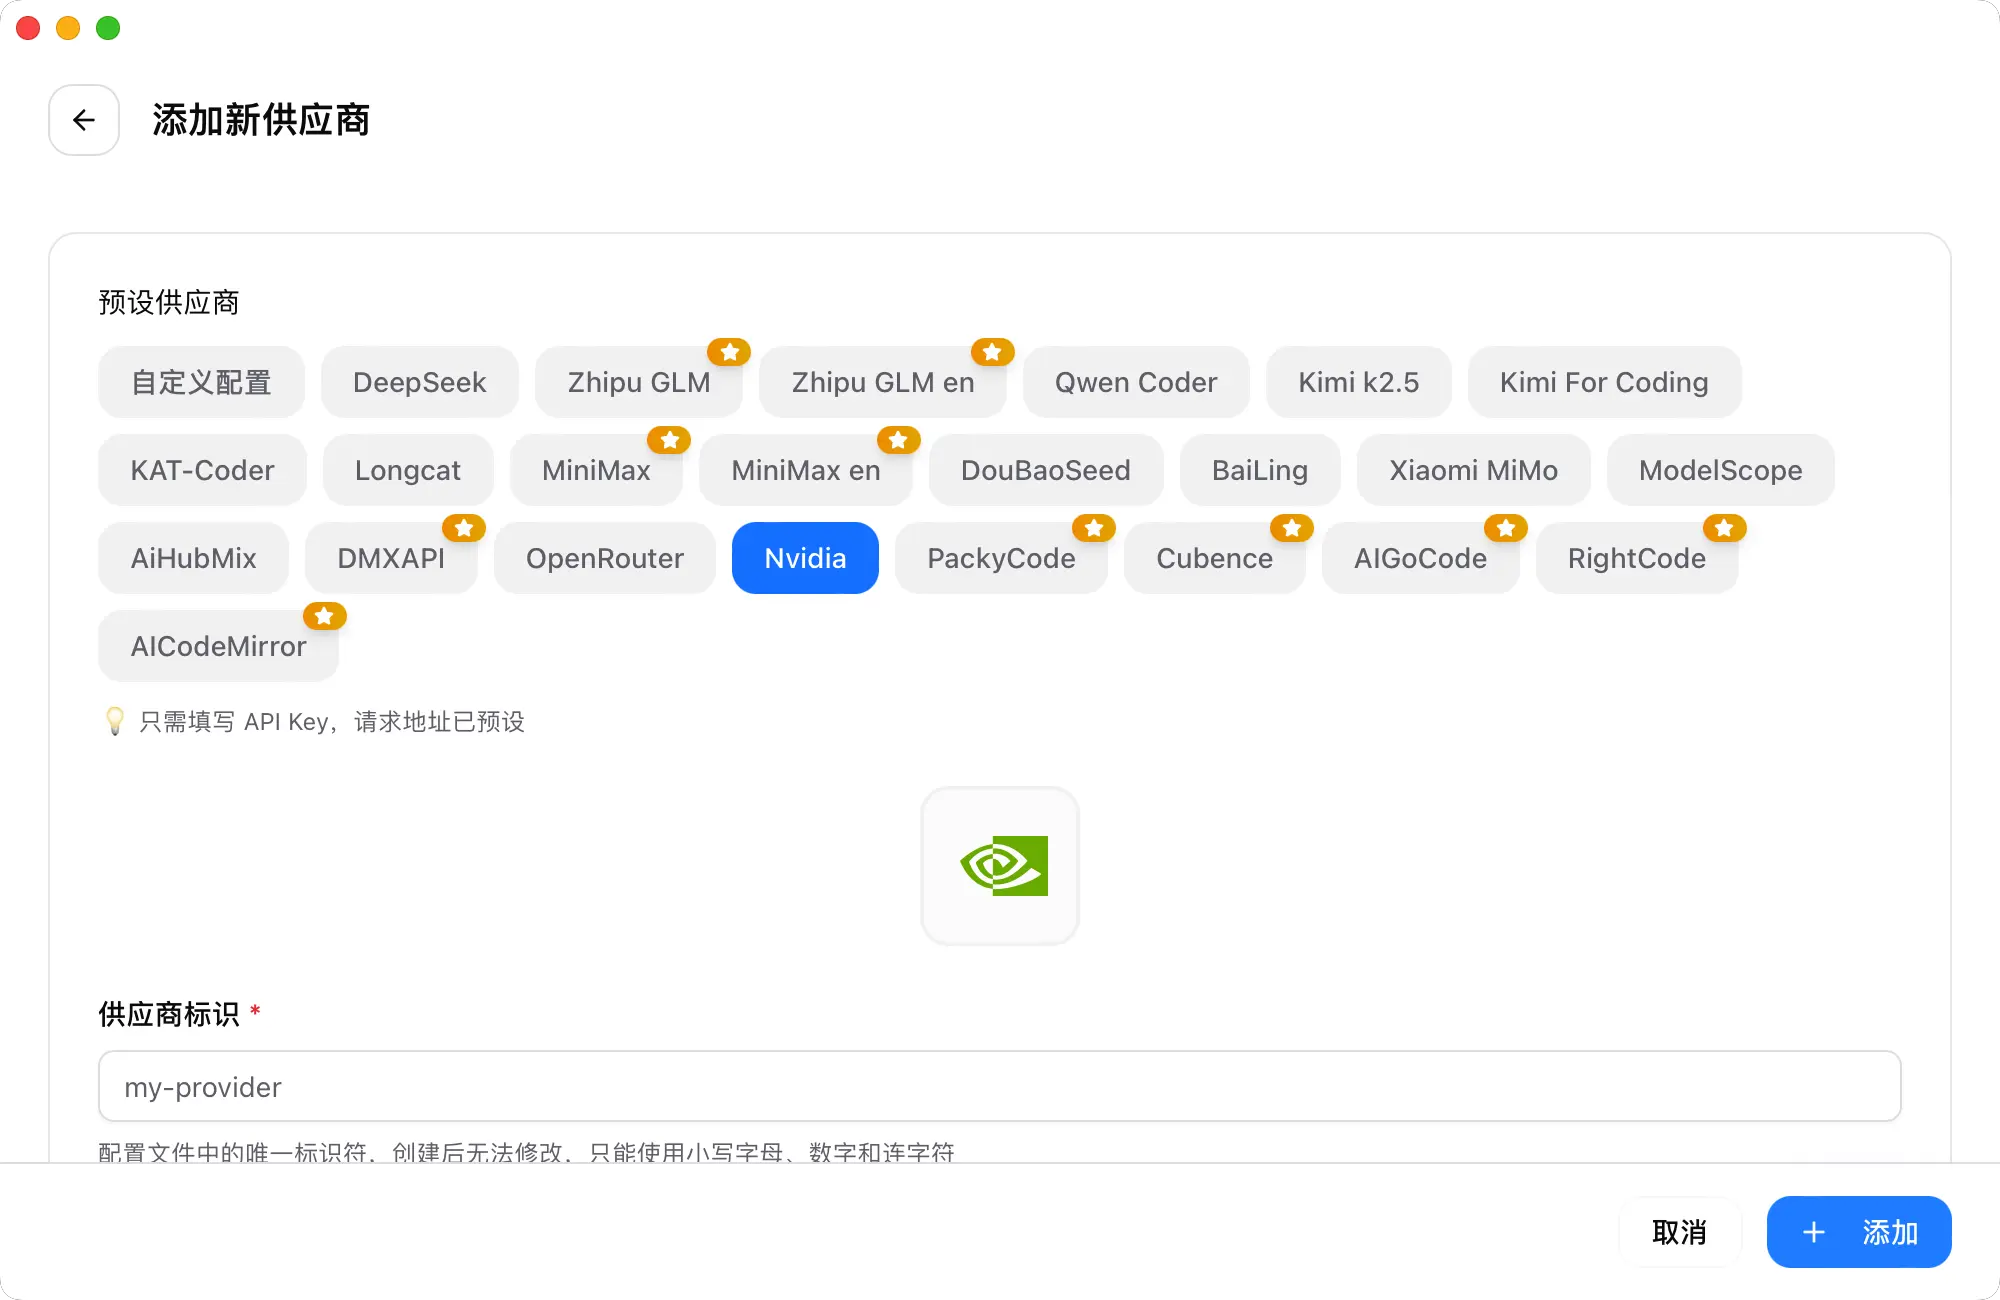The height and width of the screenshot is (1300, 2000).
Task: Select the ModelScope preset
Action: (x=1720, y=470)
